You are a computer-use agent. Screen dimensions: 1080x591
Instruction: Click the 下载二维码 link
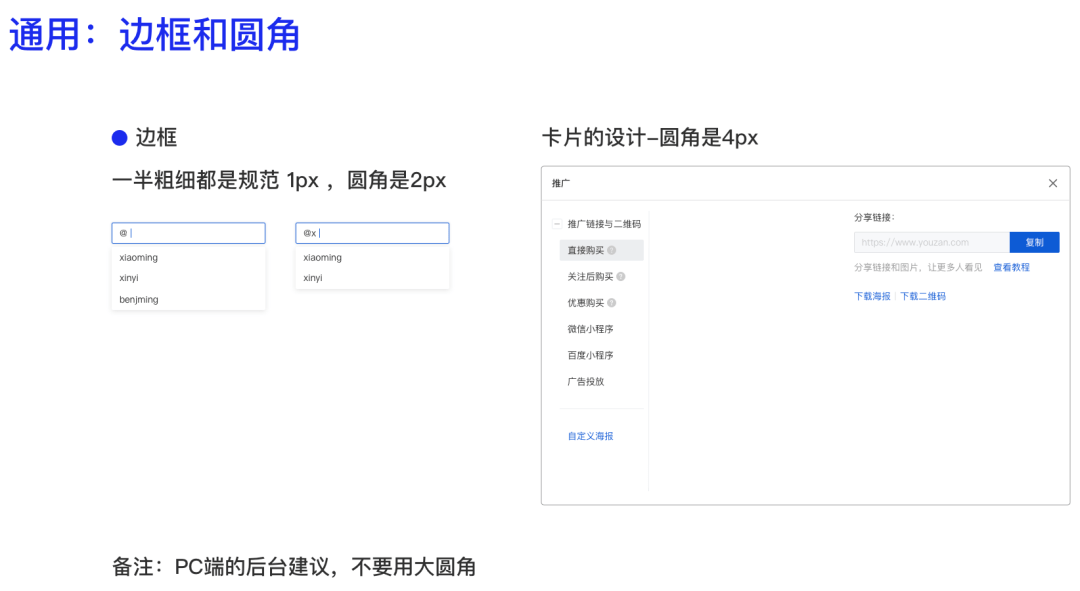pyautogui.click(x=923, y=296)
